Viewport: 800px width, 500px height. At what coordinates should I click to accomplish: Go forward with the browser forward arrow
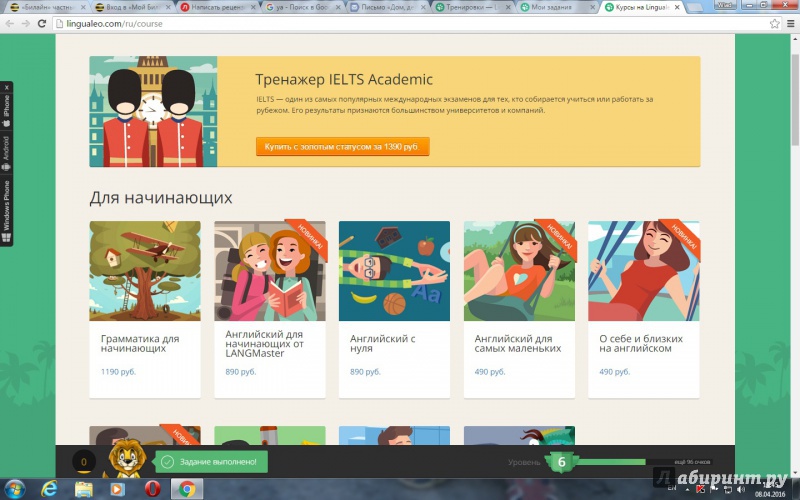point(26,23)
